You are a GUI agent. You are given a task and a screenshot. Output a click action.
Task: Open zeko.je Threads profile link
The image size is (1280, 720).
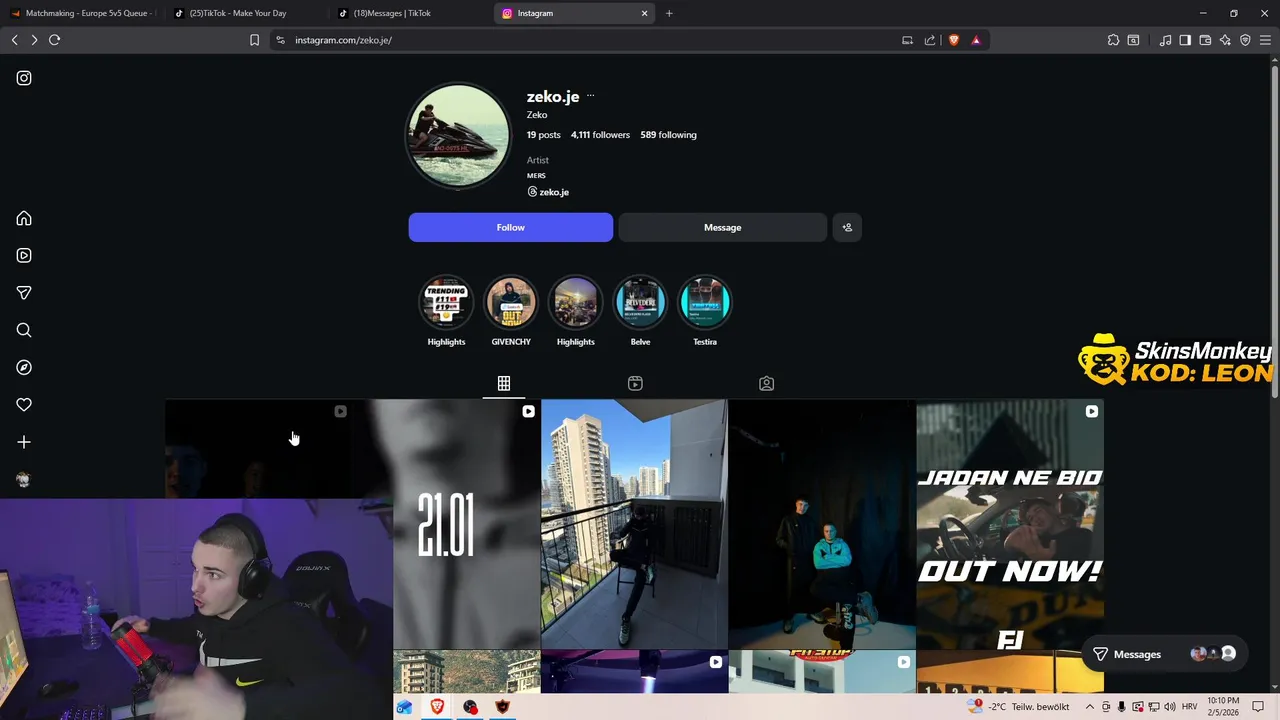click(x=548, y=192)
